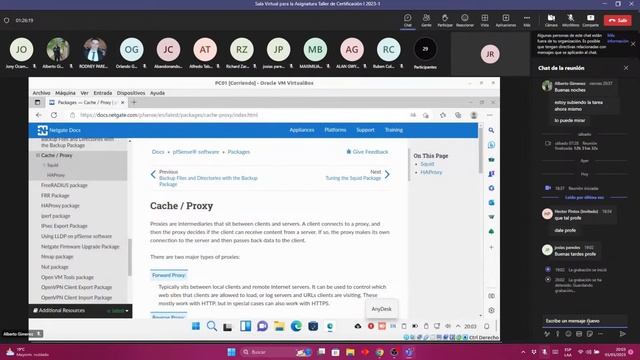Click the docs.netgate.com address bar
The image size is (640, 360).
pos(237,115)
